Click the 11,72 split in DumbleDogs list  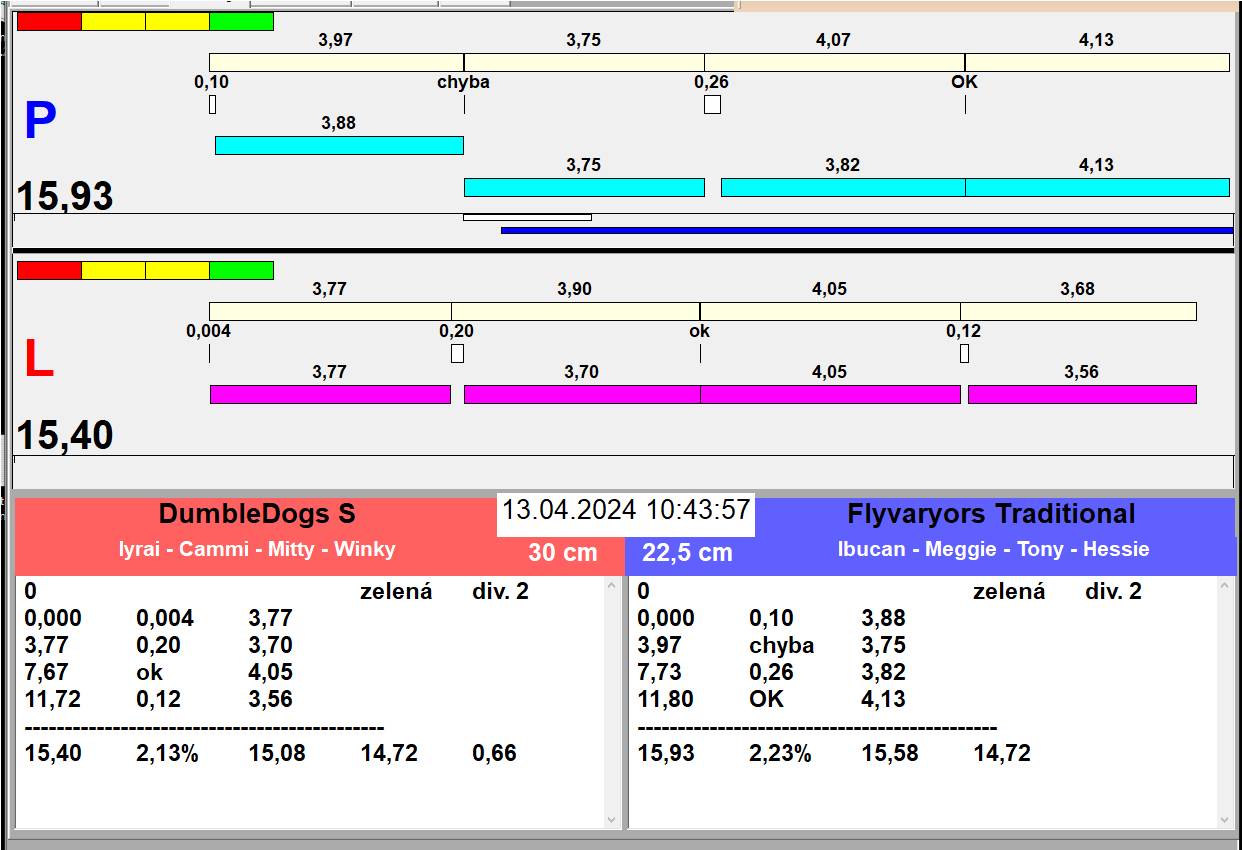[53, 699]
